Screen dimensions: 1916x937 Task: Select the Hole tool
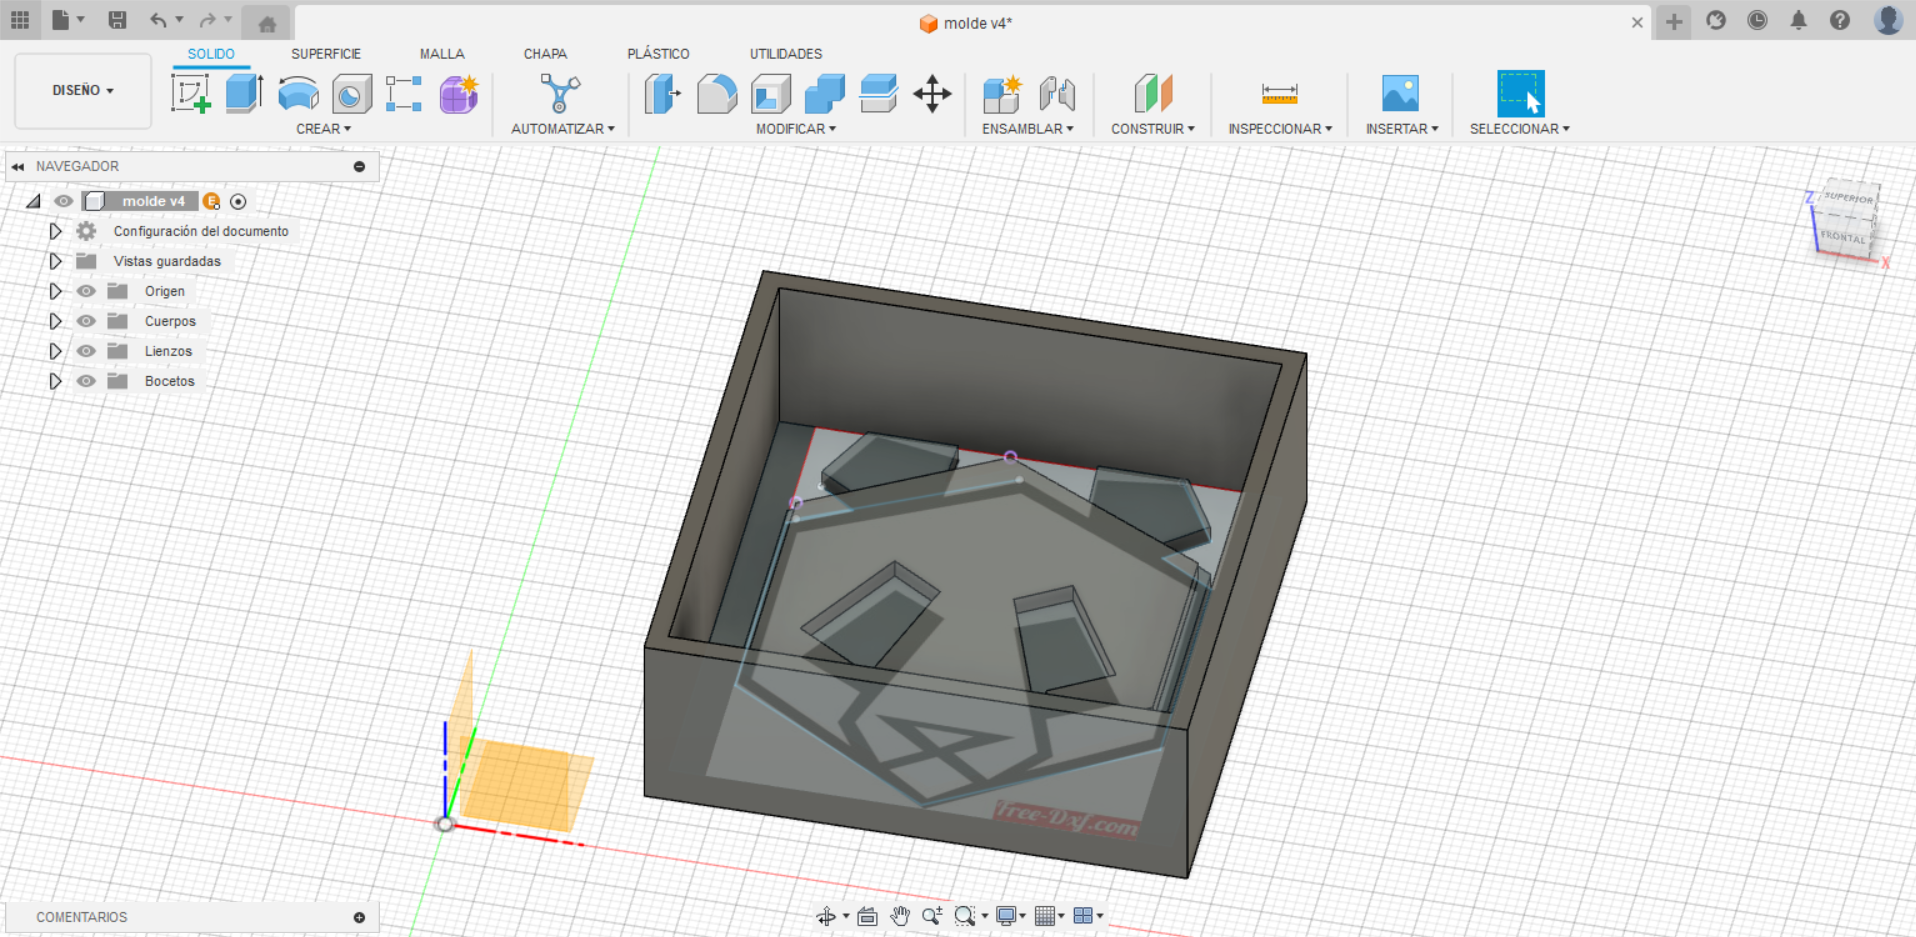pos(351,94)
